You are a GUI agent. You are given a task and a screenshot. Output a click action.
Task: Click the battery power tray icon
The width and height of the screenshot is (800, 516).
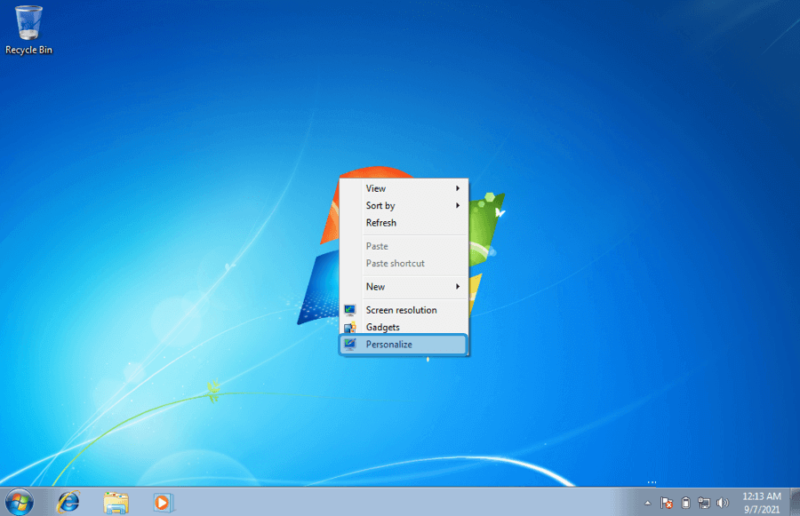pyautogui.click(x=686, y=503)
